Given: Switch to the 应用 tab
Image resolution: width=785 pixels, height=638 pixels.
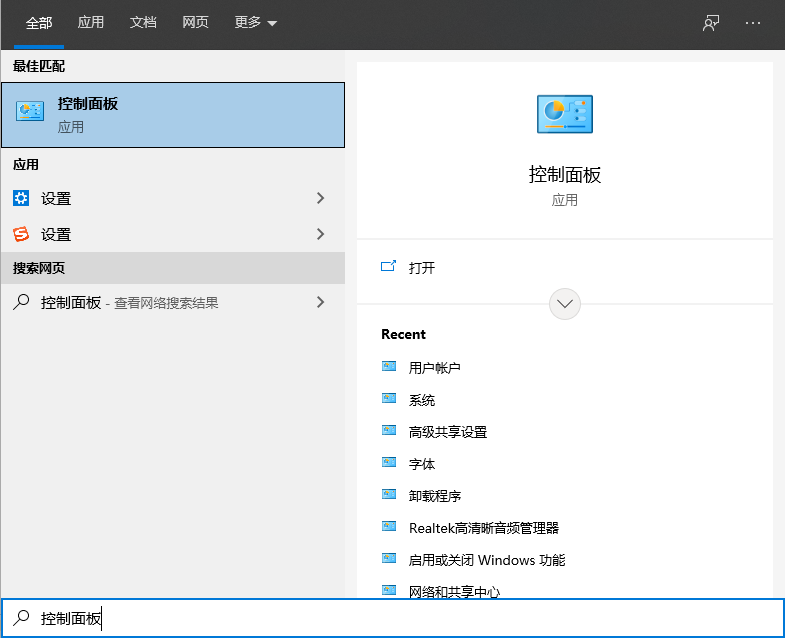Looking at the screenshot, I should coord(91,23).
